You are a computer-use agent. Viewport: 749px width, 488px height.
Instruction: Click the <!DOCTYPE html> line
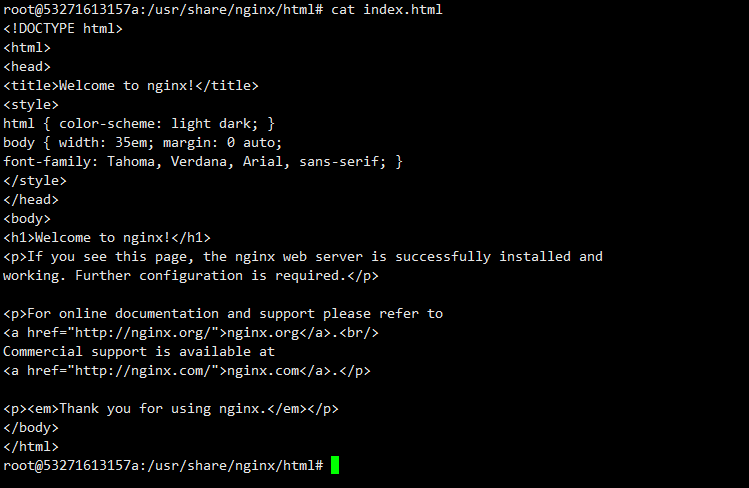coord(63,28)
